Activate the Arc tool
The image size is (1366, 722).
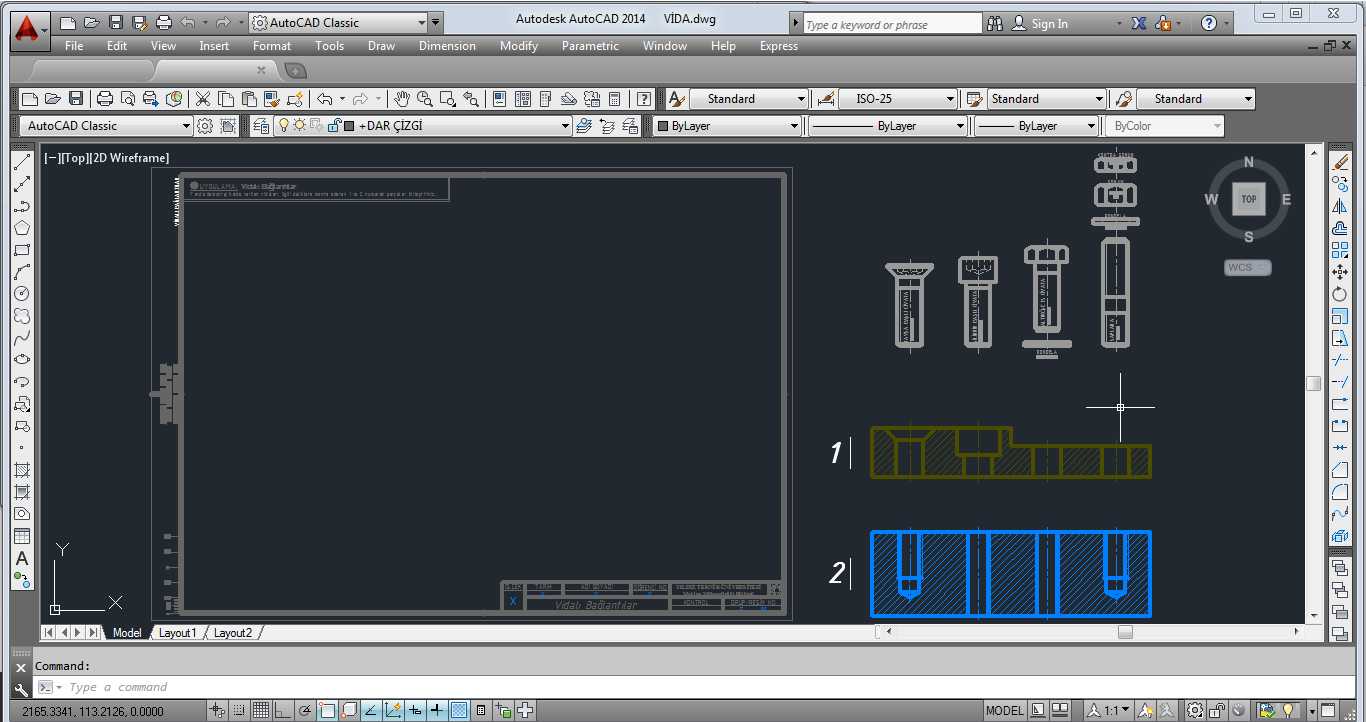pyautogui.click(x=22, y=272)
